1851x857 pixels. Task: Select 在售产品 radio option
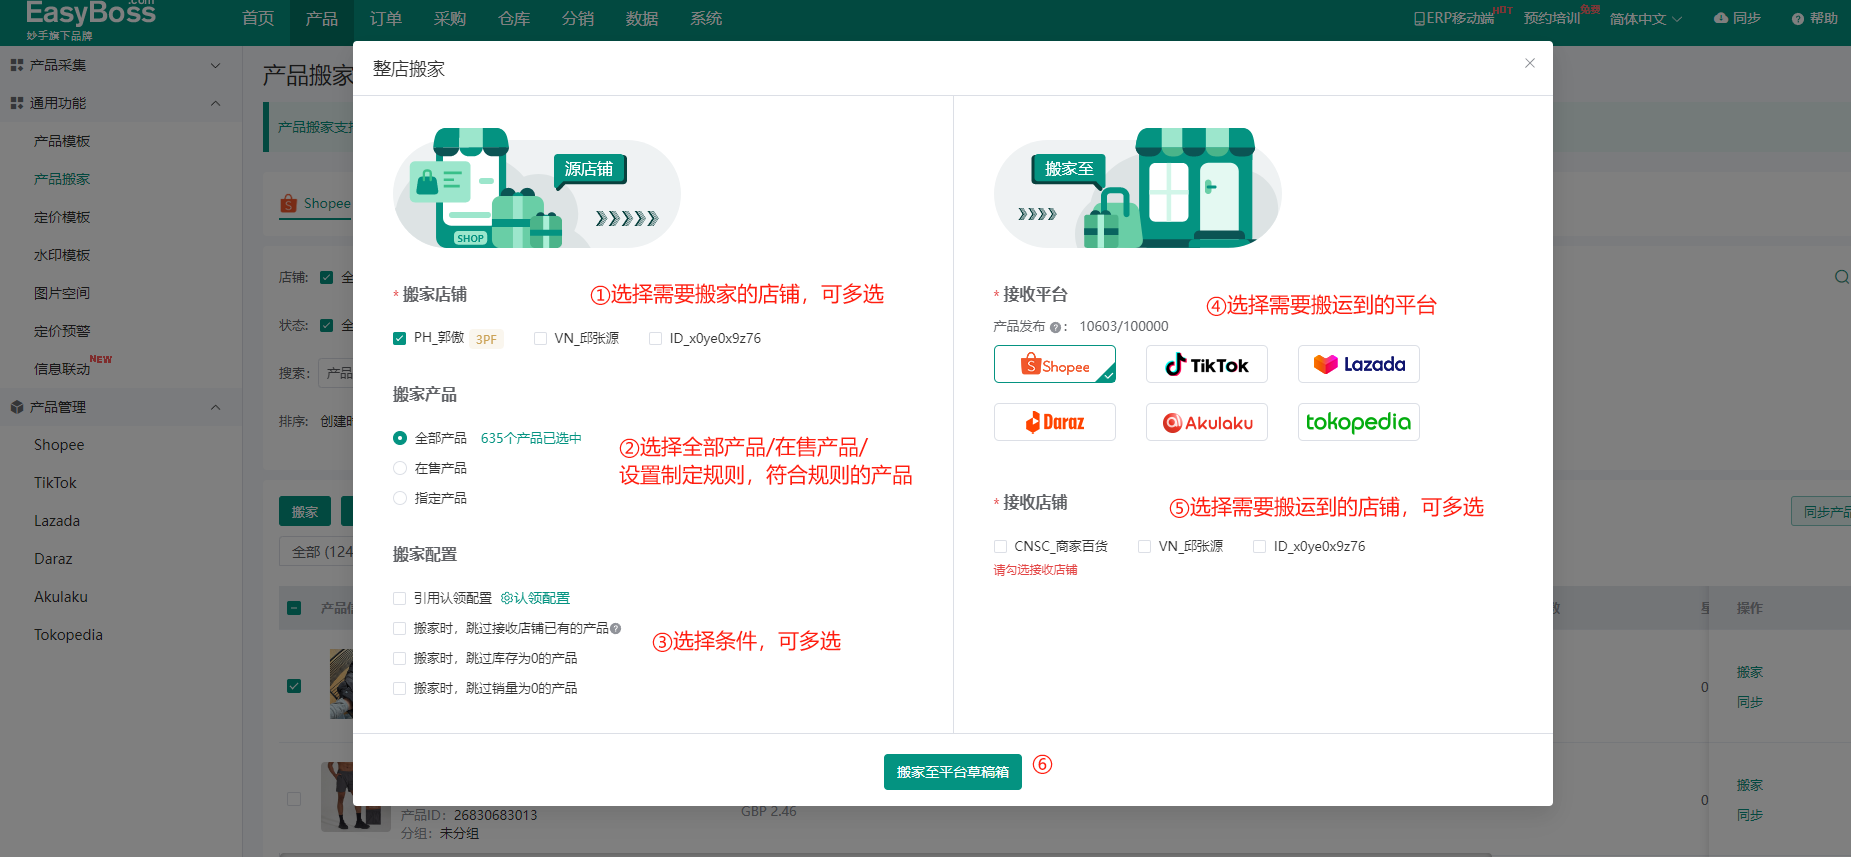(x=400, y=468)
